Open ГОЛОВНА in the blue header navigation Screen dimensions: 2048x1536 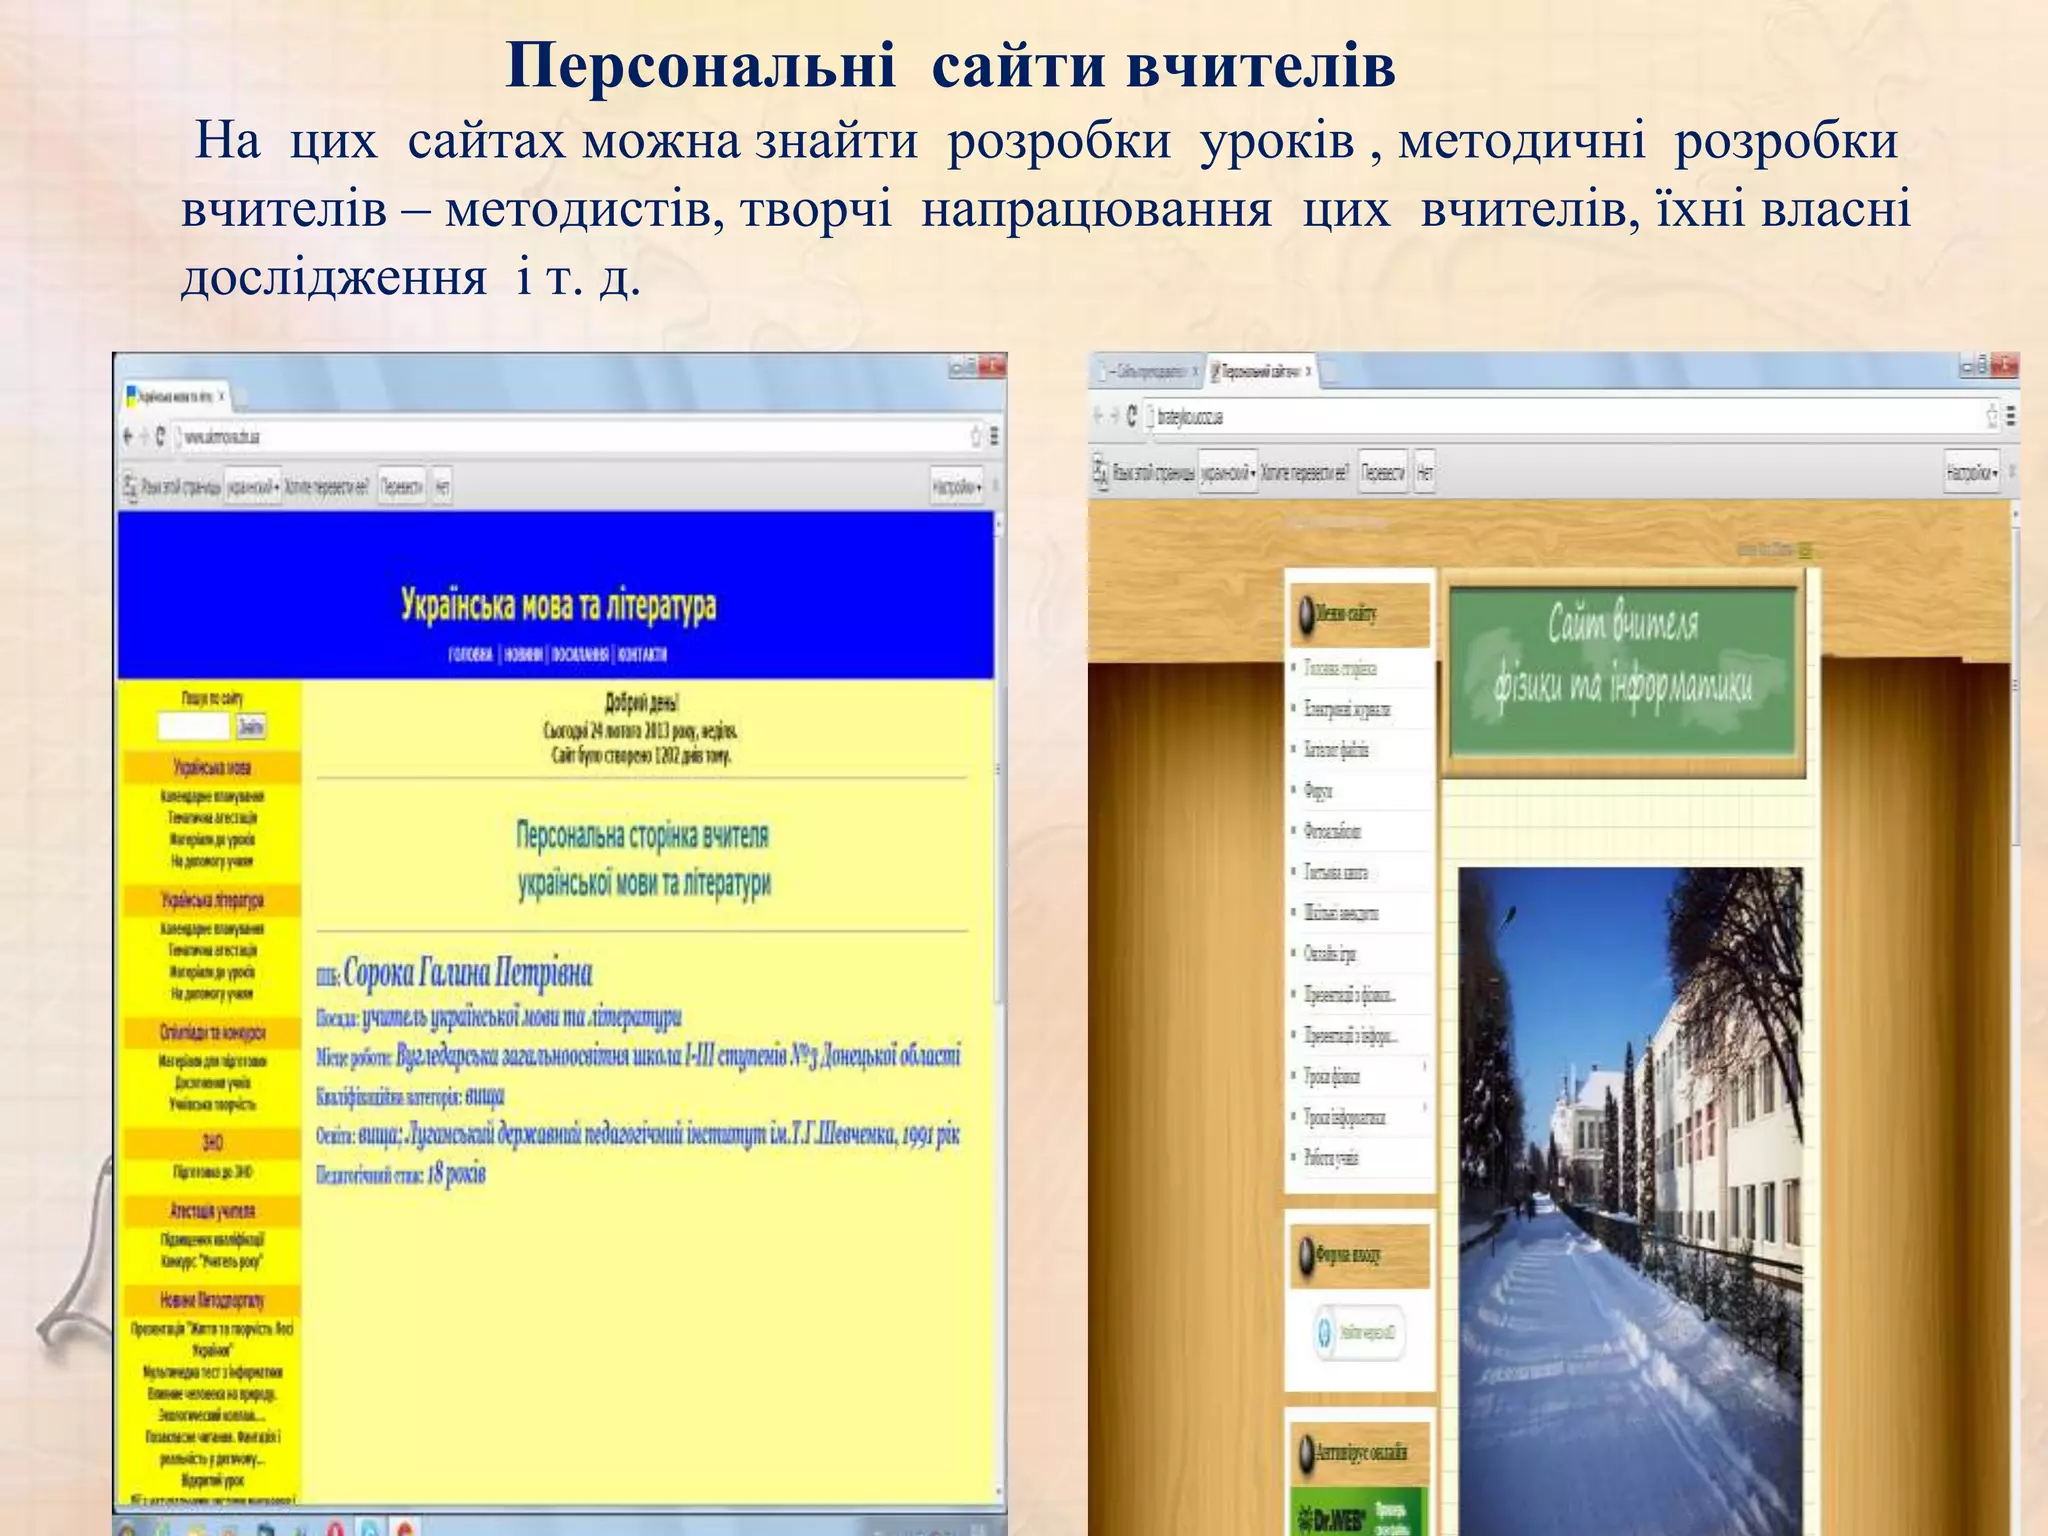point(472,655)
